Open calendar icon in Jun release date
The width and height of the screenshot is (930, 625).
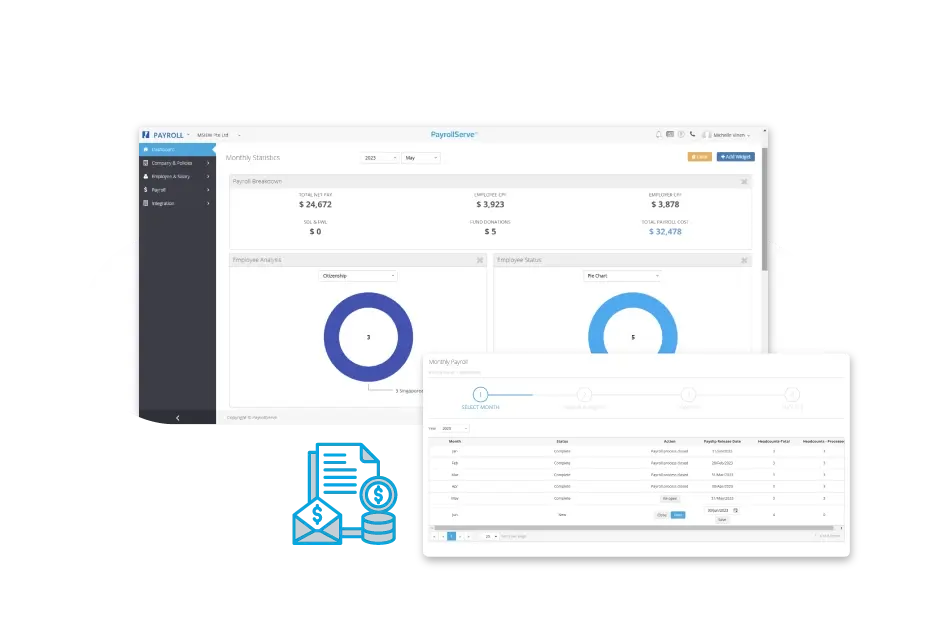click(x=735, y=510)
